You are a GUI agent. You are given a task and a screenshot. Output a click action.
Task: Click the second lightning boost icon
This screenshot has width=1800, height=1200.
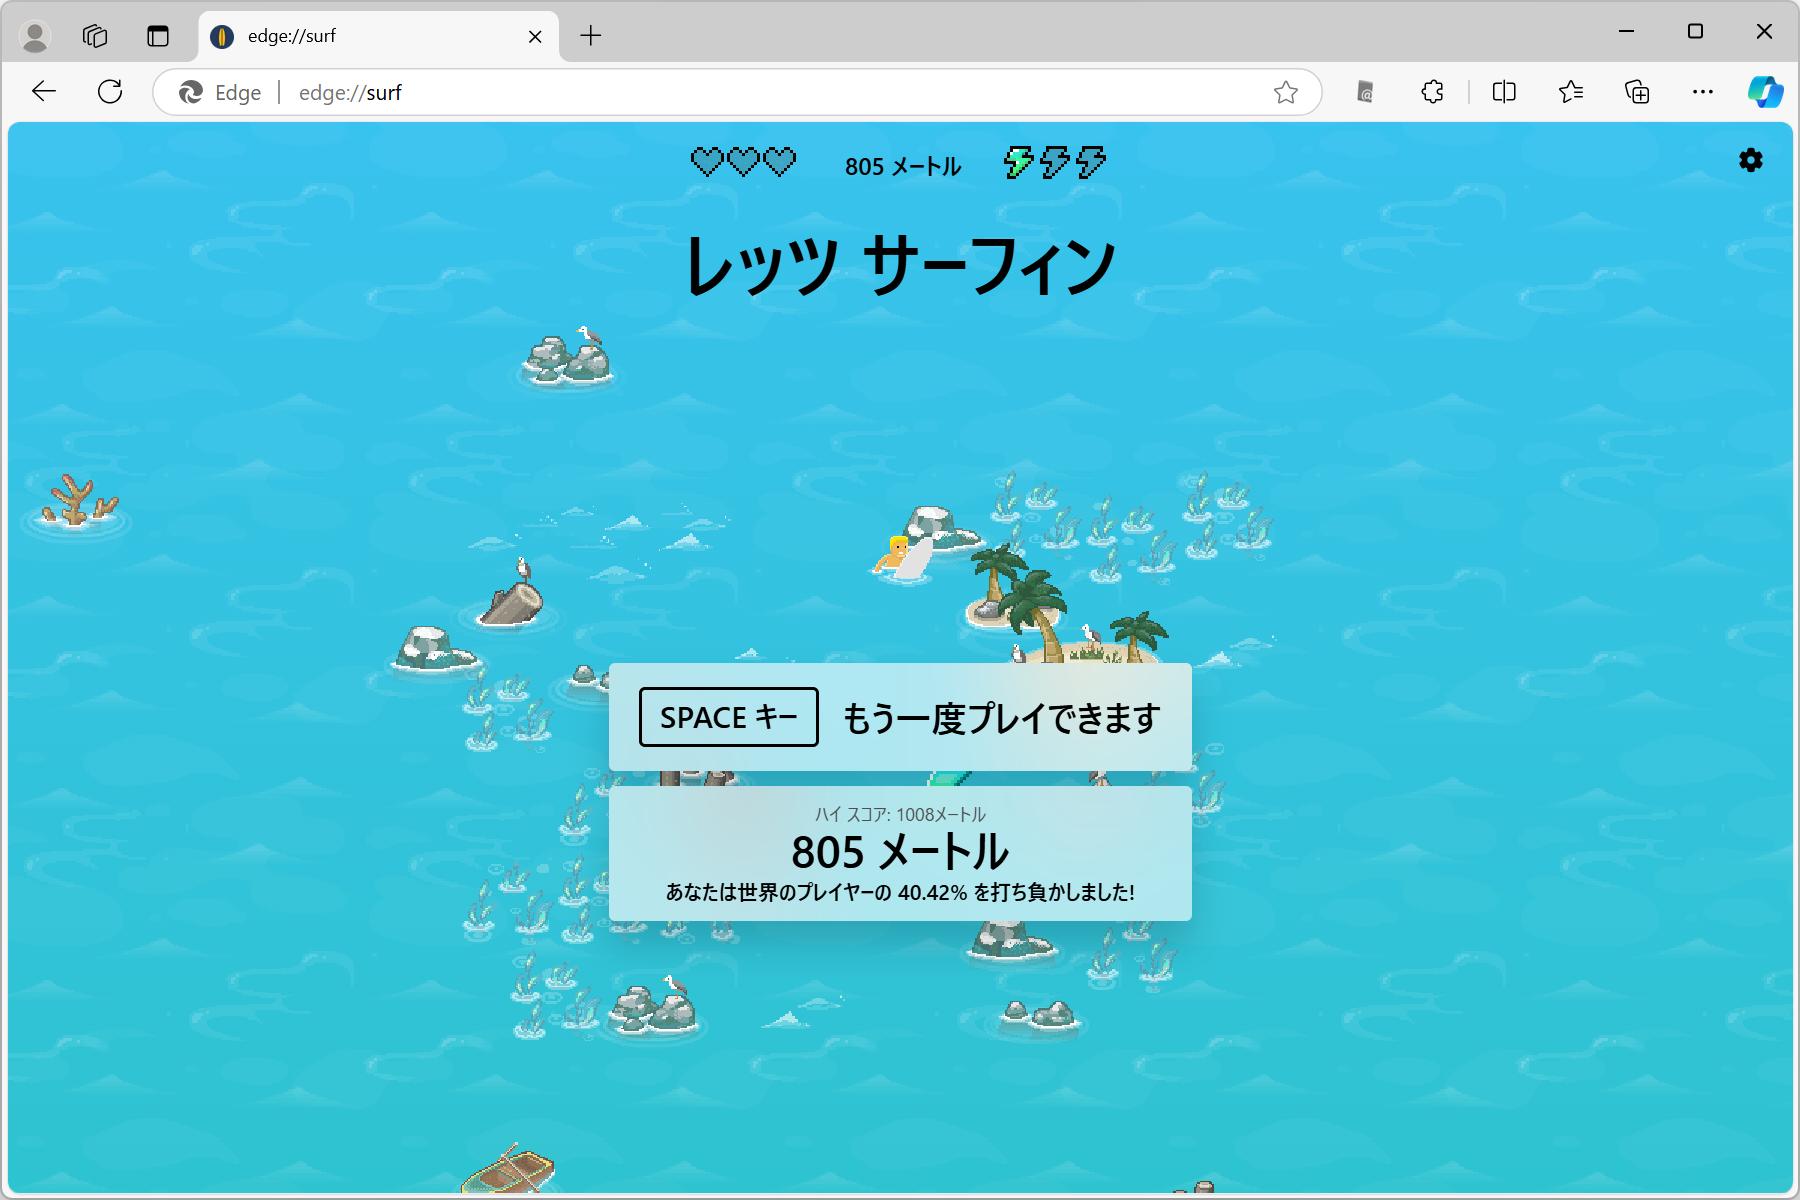click(1054, 162)
